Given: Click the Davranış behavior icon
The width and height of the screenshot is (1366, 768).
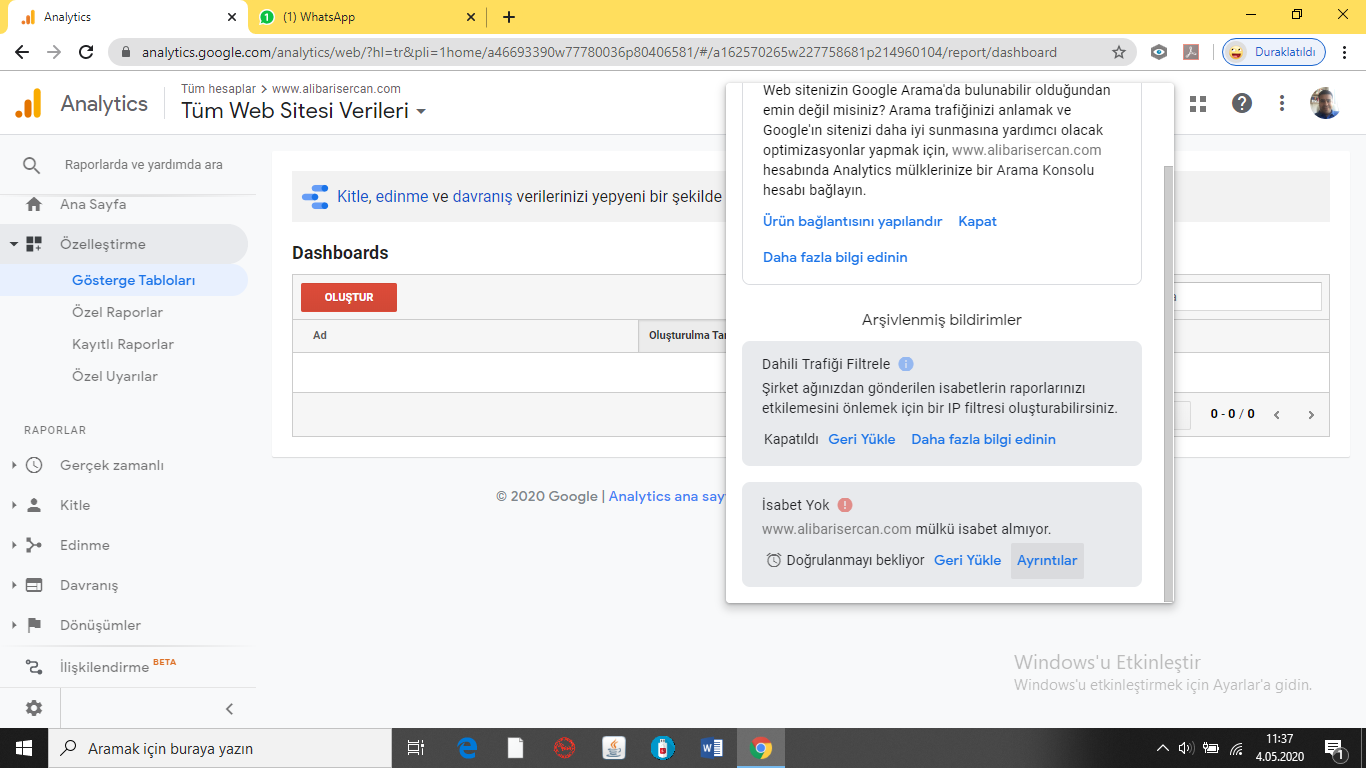Looking at the screenshot, I should pos(34,585).
